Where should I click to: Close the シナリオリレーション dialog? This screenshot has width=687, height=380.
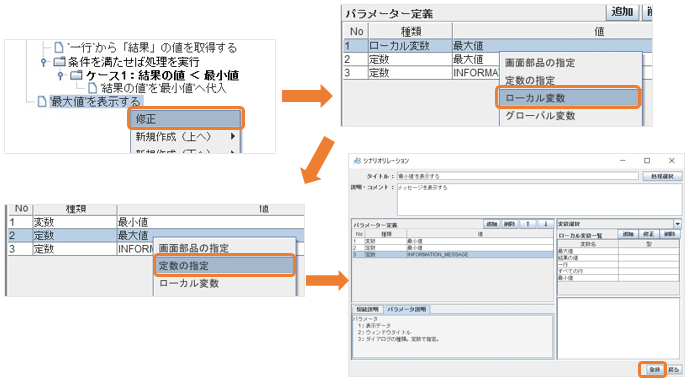[x=672, y=161]
